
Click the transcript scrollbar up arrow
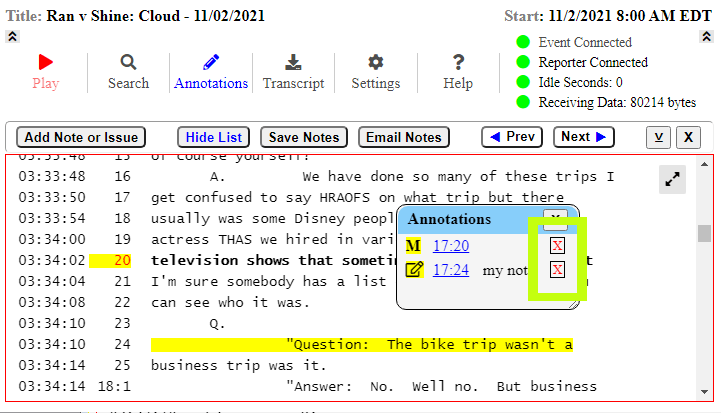(704, 164)
